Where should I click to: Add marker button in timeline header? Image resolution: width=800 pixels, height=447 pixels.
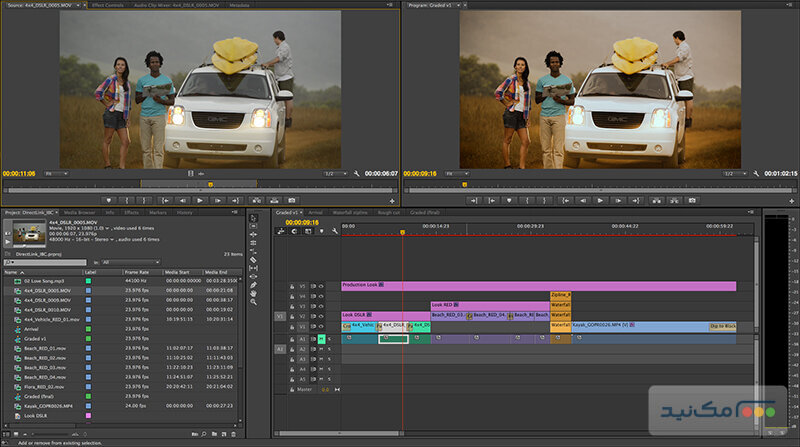[321, 231]
